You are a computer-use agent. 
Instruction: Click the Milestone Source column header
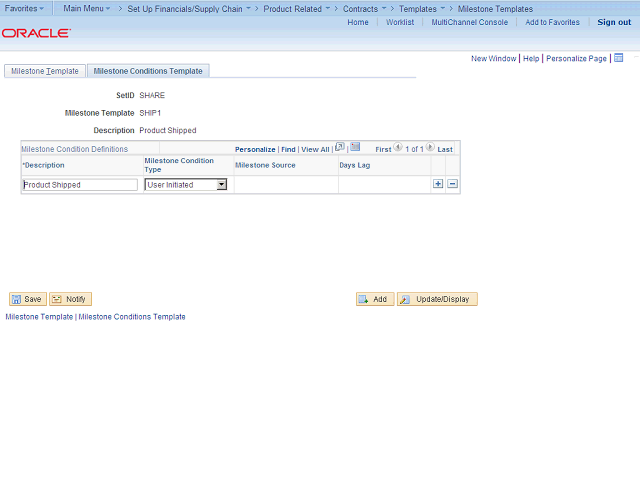pos(265,165)
